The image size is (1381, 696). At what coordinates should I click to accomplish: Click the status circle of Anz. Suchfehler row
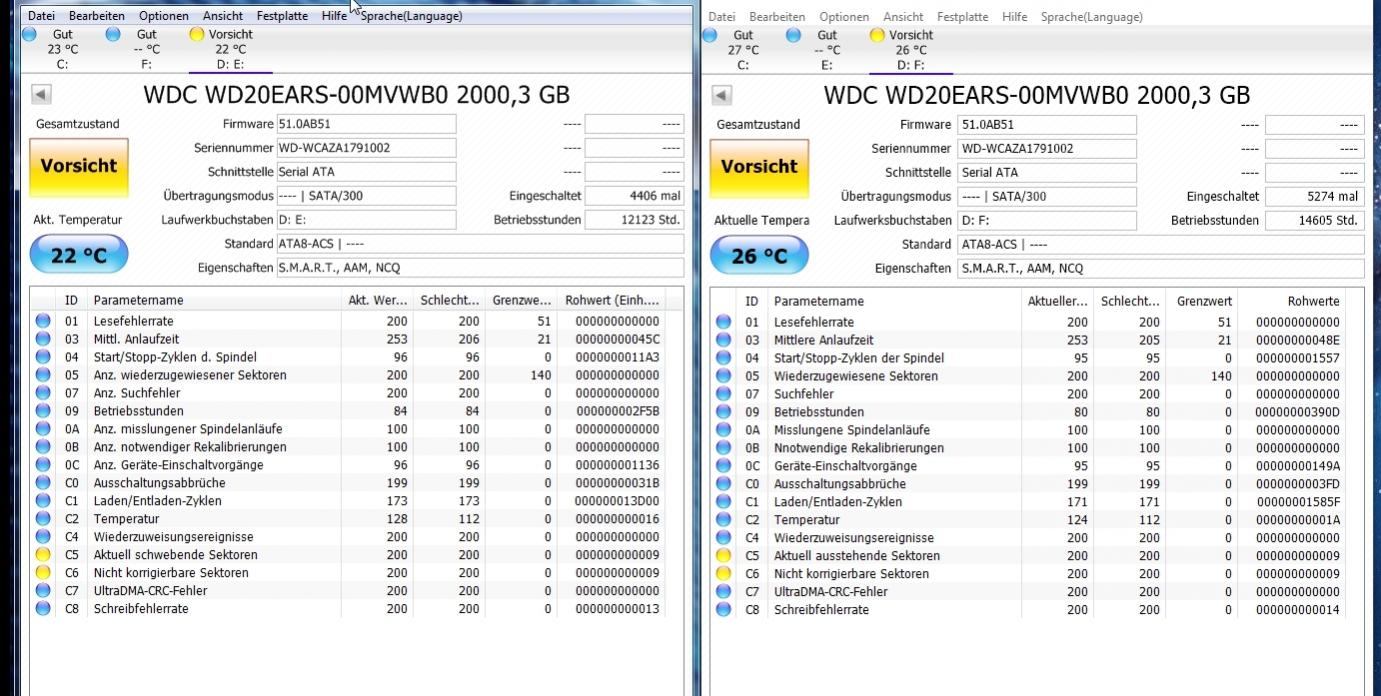[43, 393]
